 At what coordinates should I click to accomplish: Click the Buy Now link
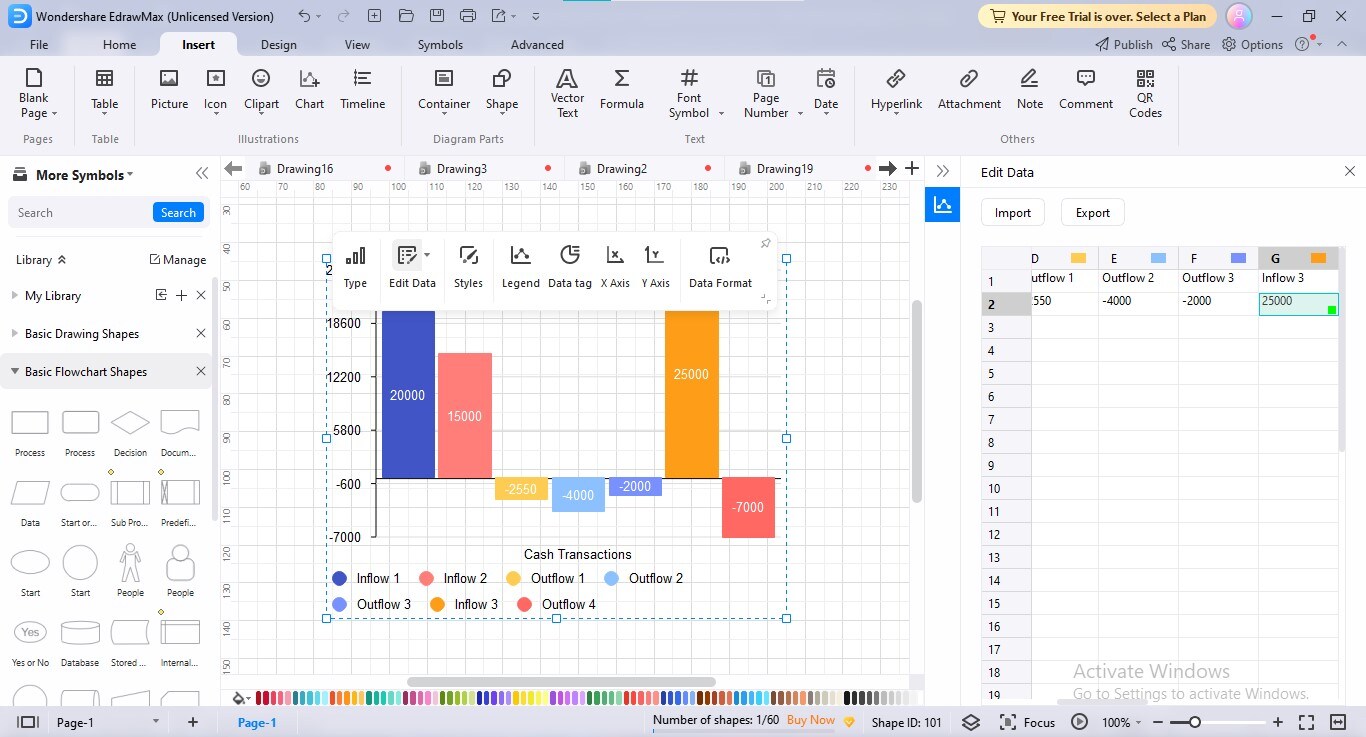[x=810, y=720]
